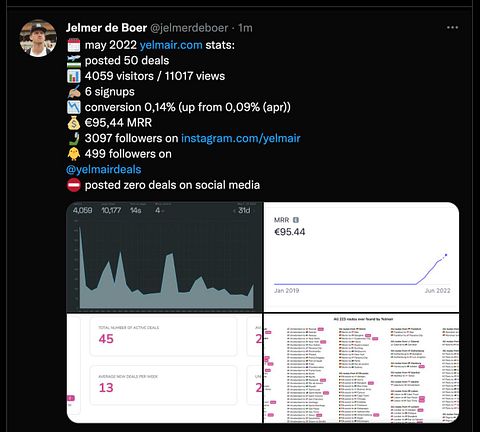Open the active deals stats image

pos(165,368)
